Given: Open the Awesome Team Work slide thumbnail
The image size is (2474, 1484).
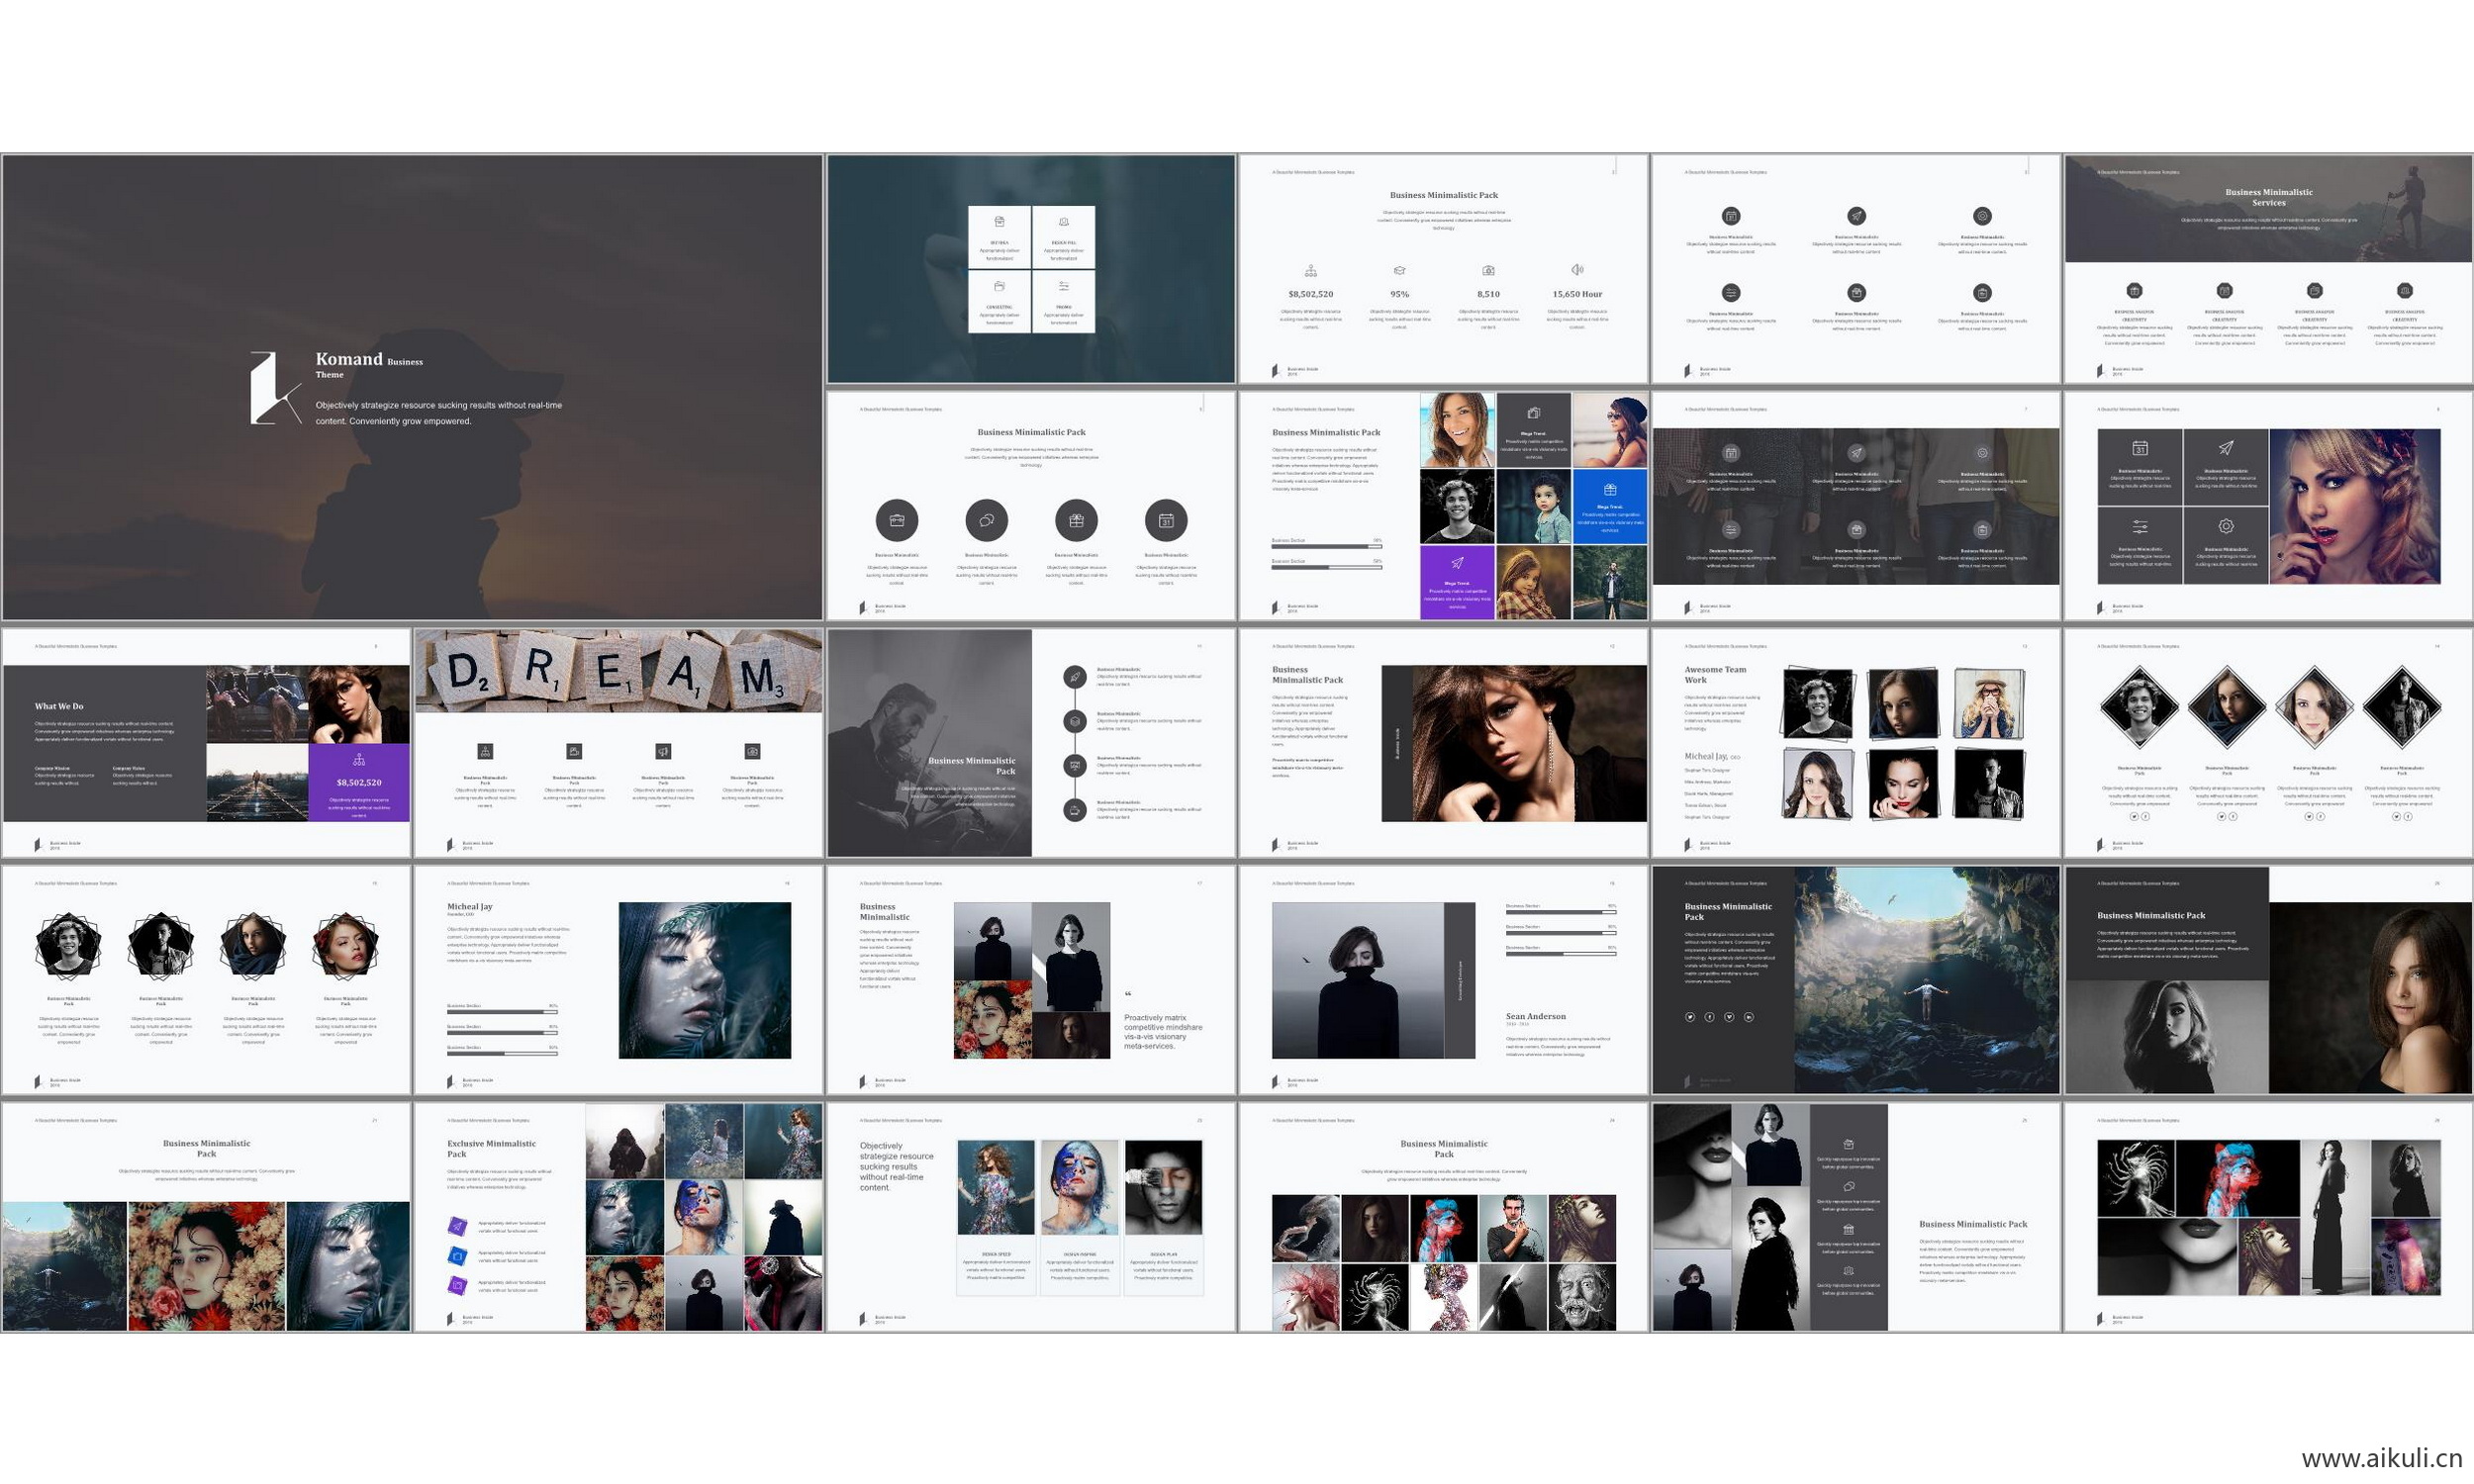Looking at the screenshot, I should pos(1855,742).
